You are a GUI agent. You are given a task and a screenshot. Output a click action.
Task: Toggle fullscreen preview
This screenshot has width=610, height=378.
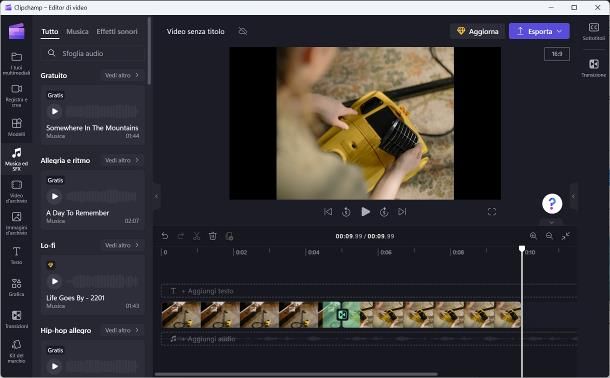click(492, 212)
